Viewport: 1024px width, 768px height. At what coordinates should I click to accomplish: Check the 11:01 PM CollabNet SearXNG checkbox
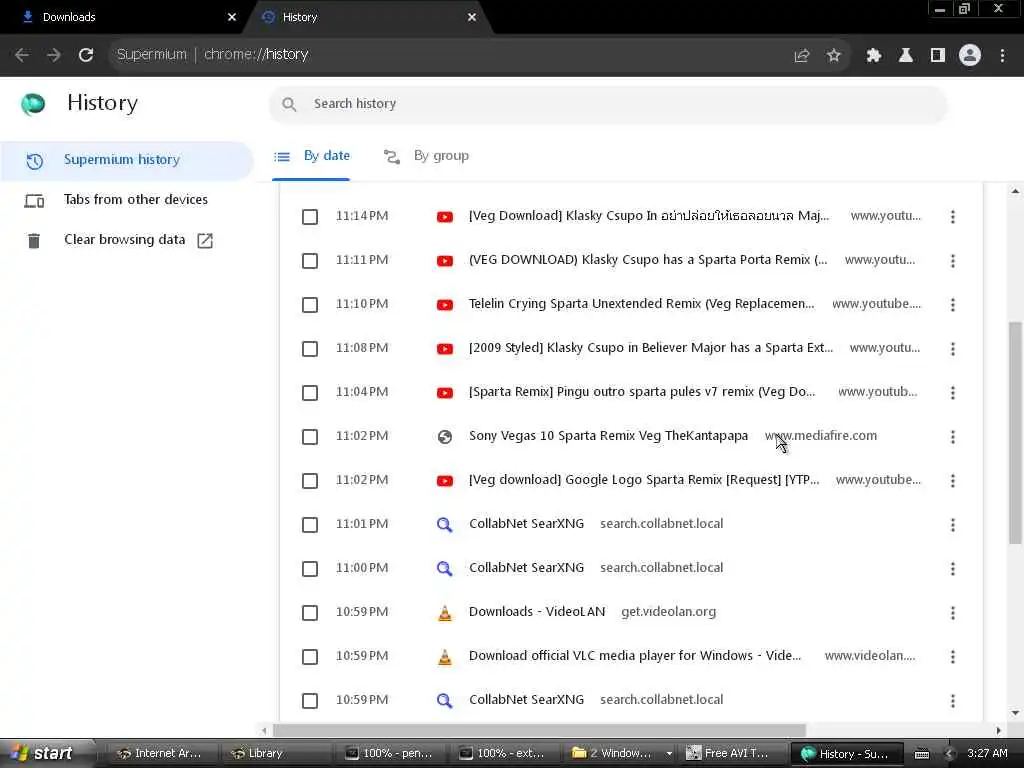[310, 524]
